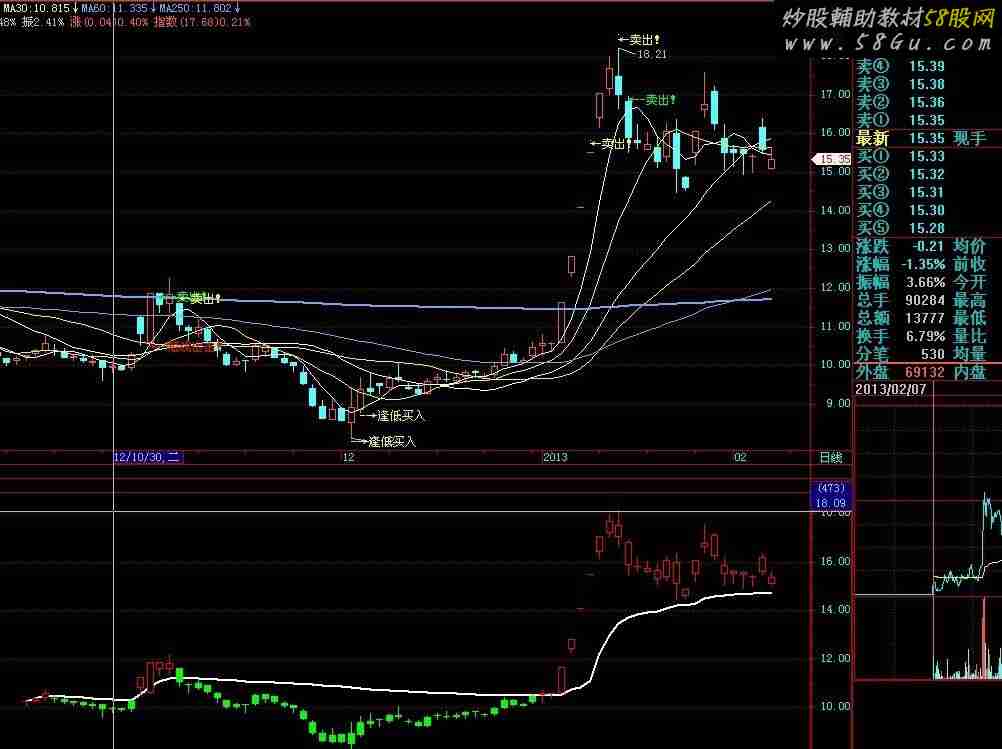Click the 18.21 peak price annotation
The image size is (1002, 749).
click(652, 54)
